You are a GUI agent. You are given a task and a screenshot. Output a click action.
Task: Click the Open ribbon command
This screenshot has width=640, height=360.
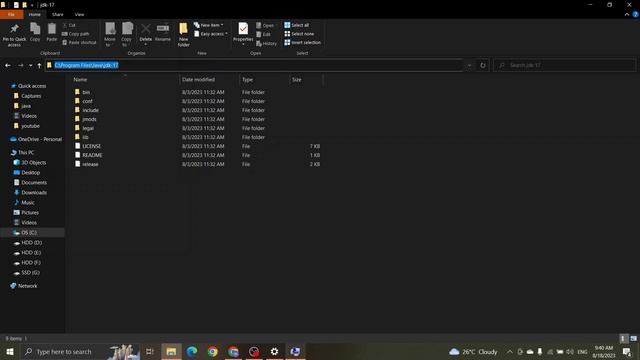265,25
